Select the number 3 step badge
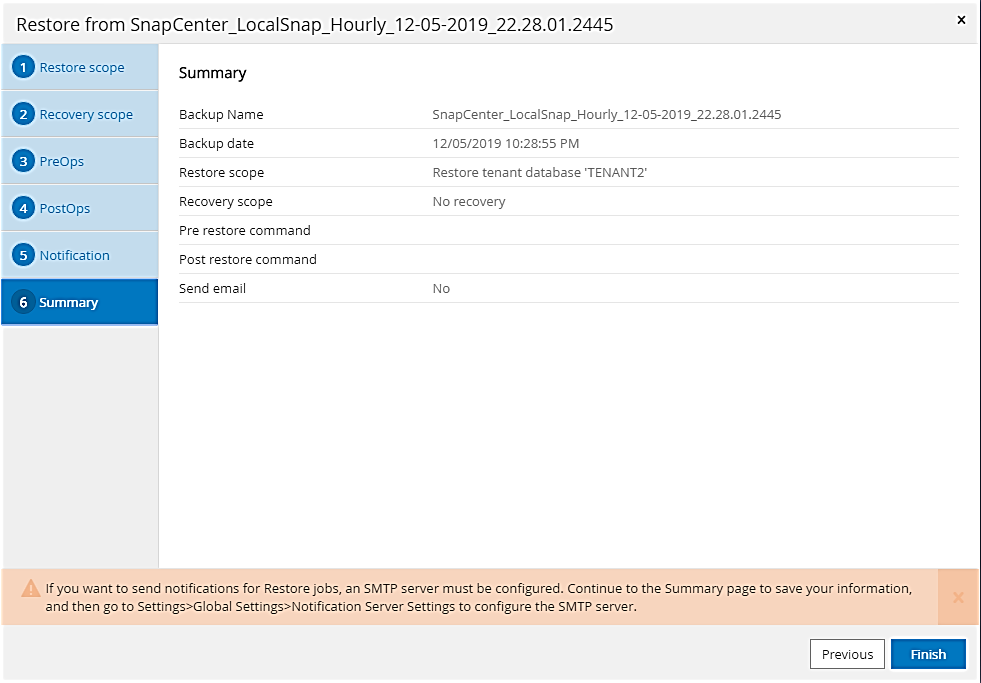The height and width of the screenshot is (683, 981). (x=23, y=162)
